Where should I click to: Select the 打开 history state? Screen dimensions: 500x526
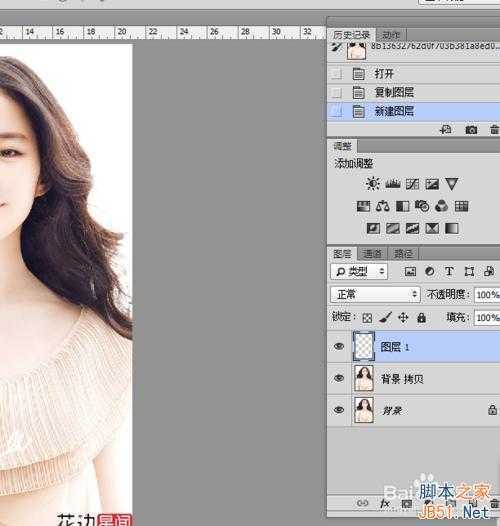coord(413,73)
